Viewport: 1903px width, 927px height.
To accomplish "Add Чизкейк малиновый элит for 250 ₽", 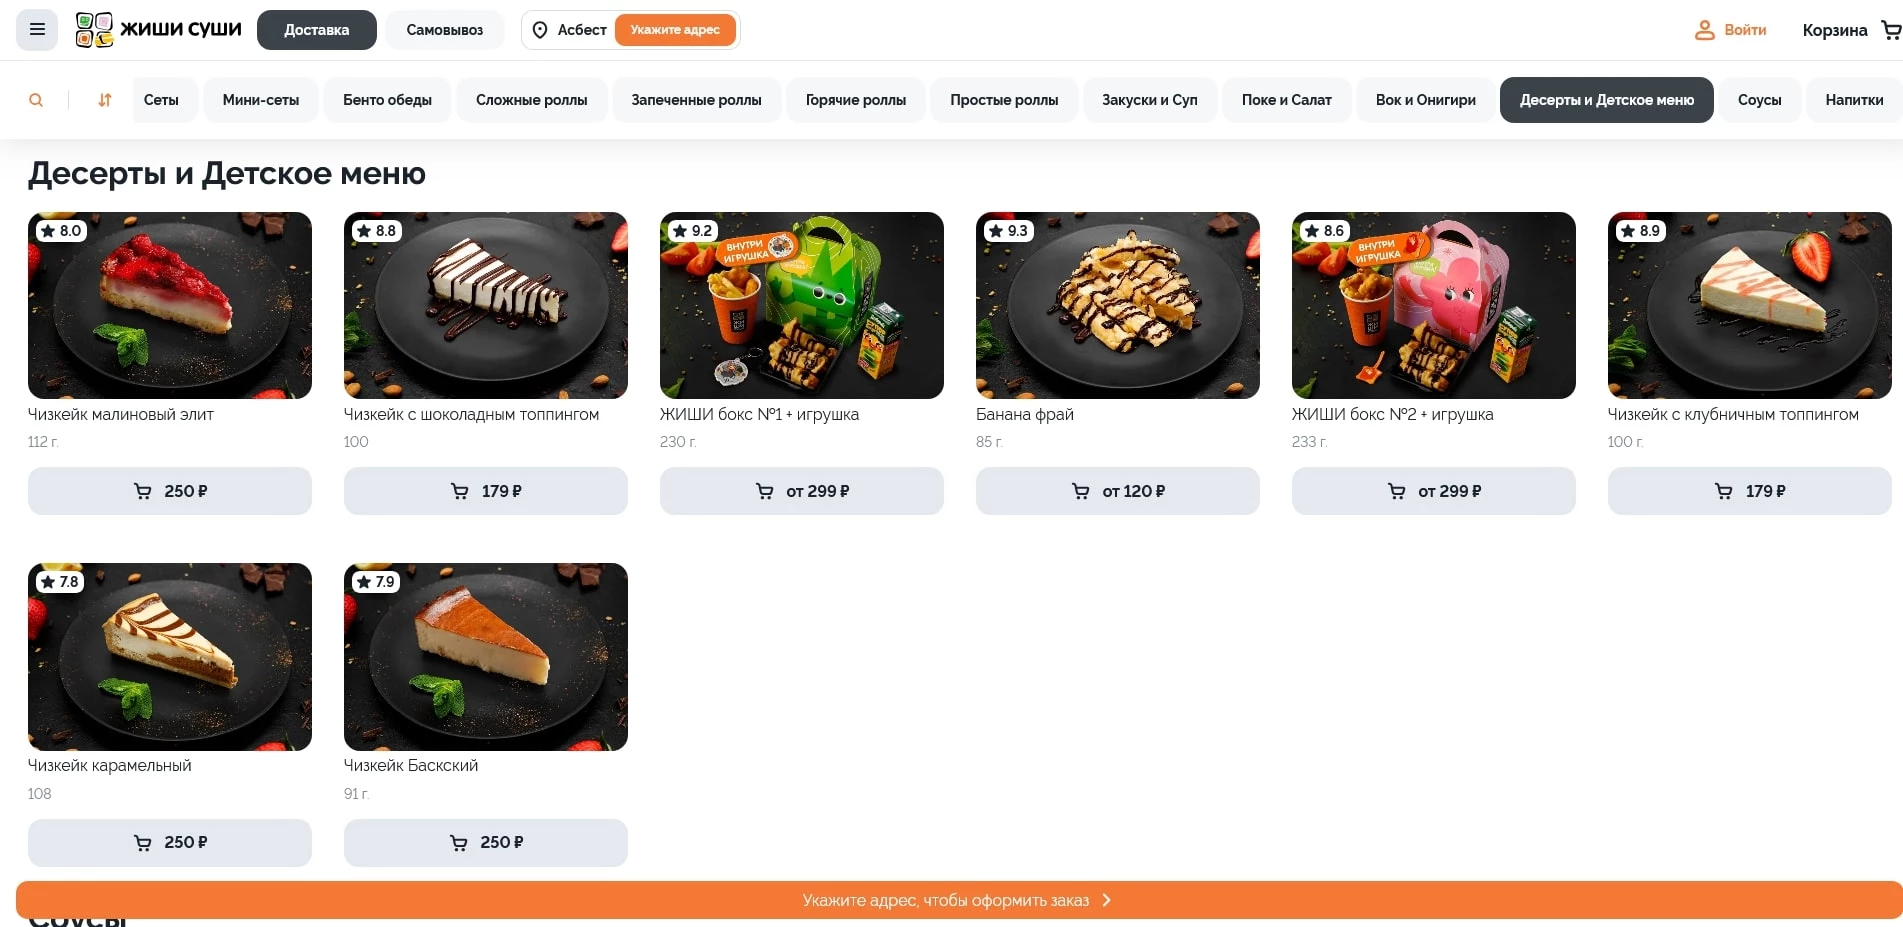I will (x=170, y=491).
